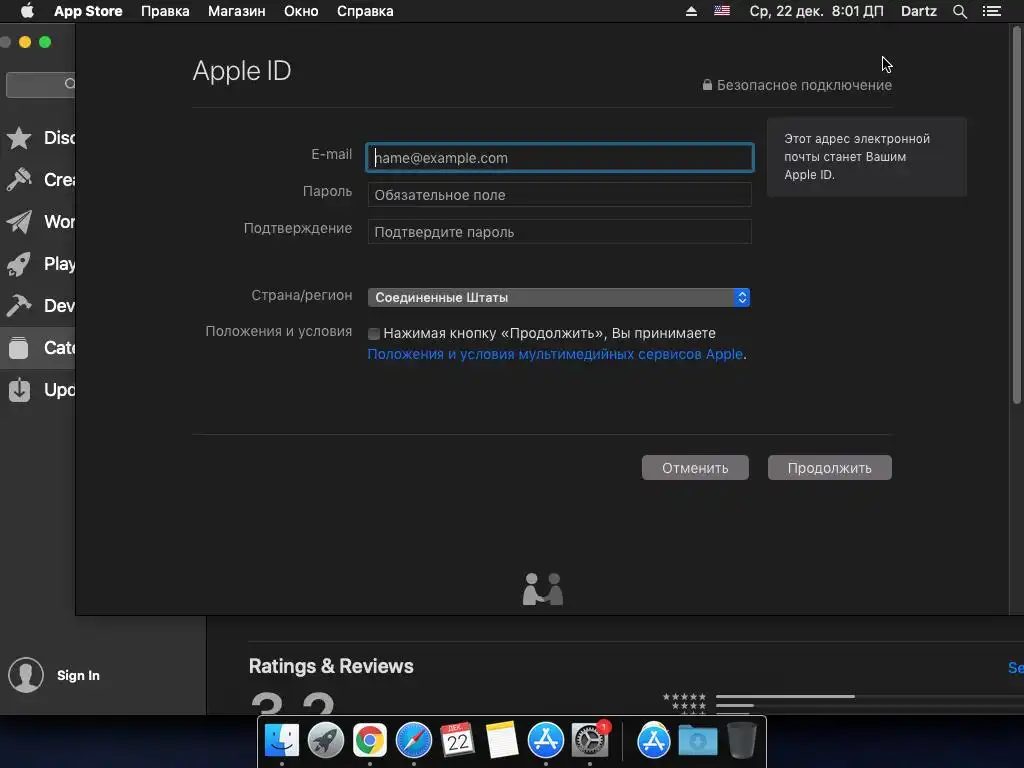Screen dimensions: 1024x768
Task: Open Finder from the Dock
Action: pyautogui.click(x=282, y=741)
